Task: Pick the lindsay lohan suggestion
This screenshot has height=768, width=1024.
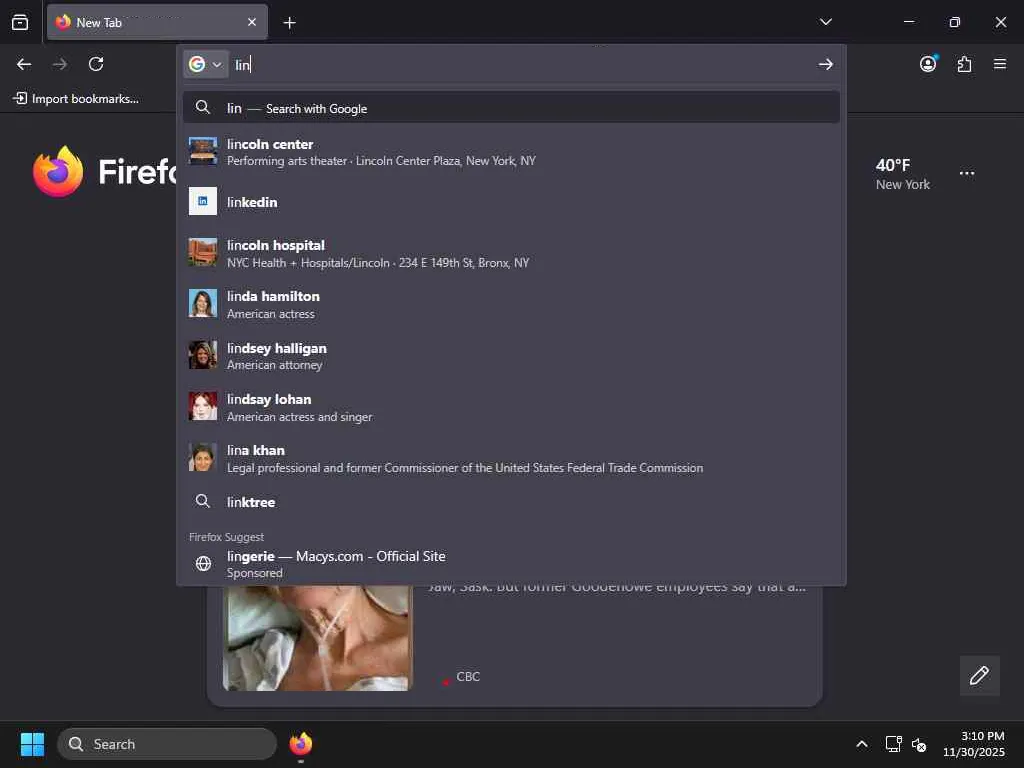Action: point(511,407)
